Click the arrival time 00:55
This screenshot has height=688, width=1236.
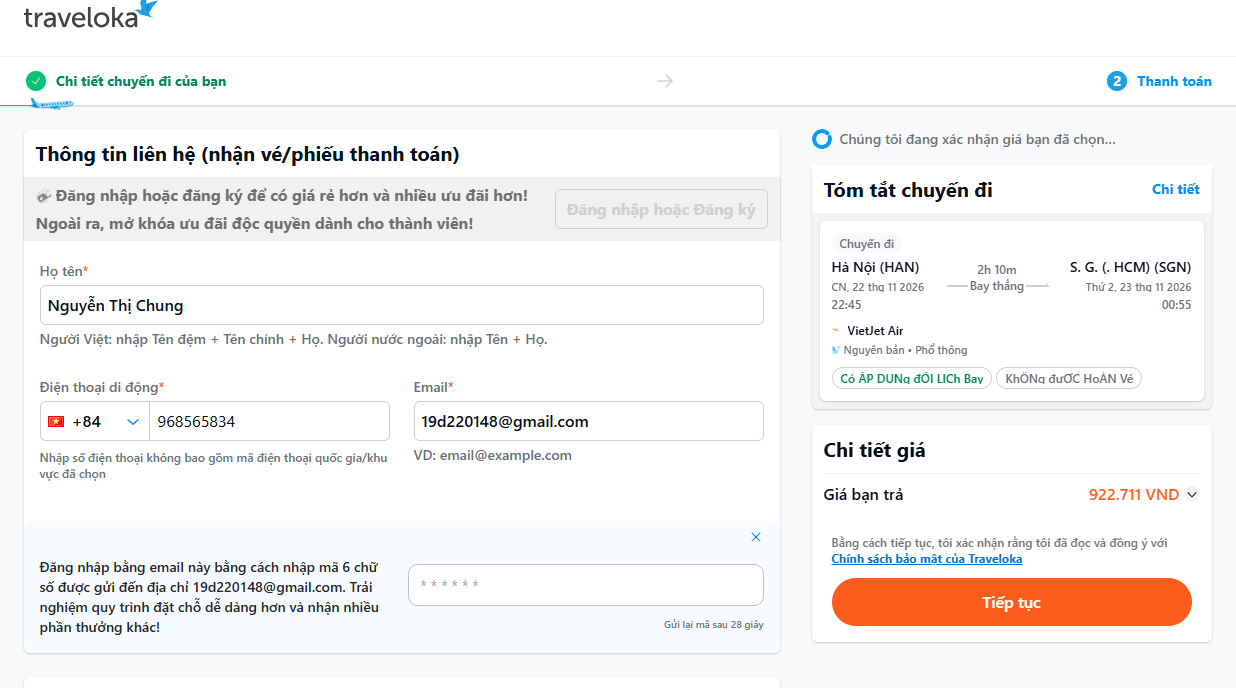tap(1176, 305)
